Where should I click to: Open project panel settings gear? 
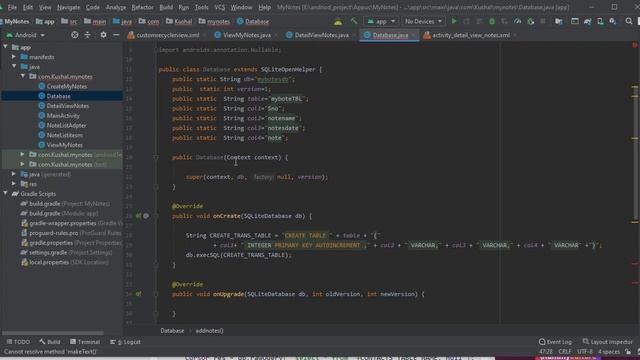(x=103, y=35)
